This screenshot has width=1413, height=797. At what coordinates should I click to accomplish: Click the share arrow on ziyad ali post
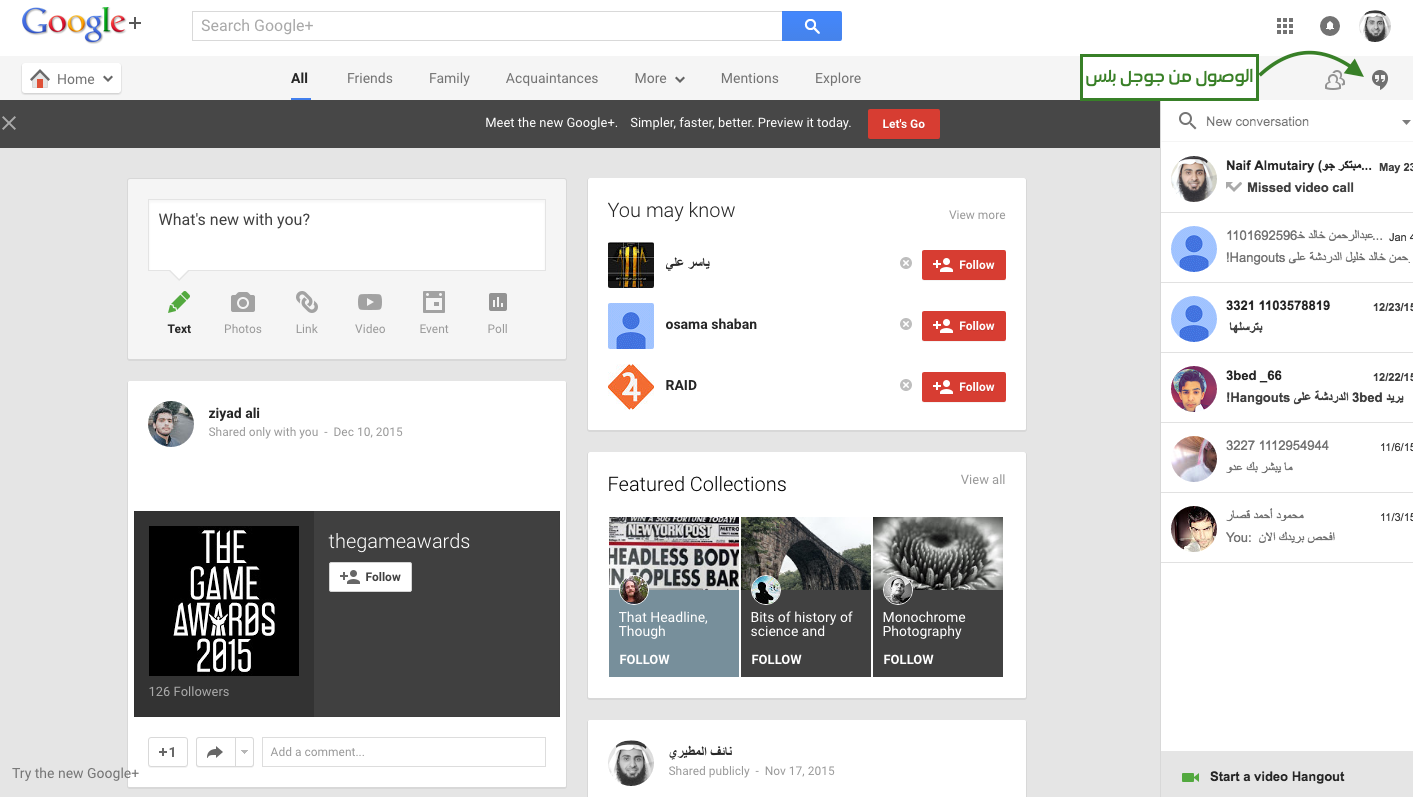point(215,752)
